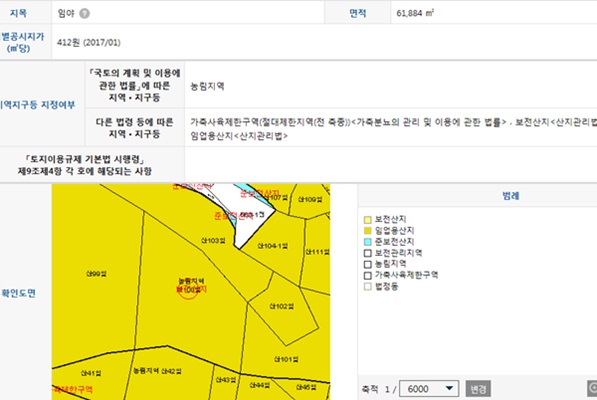Select the scale value 6000 field

tap(429, 389)
